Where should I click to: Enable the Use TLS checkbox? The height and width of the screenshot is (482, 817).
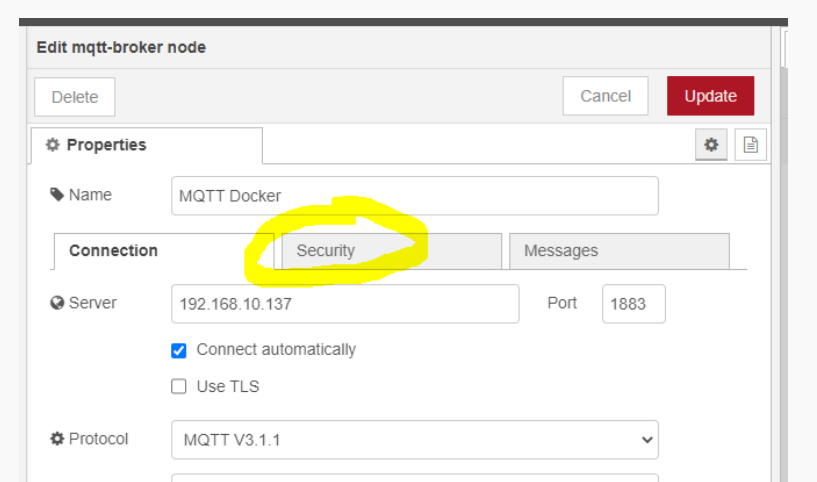point(179,386)
